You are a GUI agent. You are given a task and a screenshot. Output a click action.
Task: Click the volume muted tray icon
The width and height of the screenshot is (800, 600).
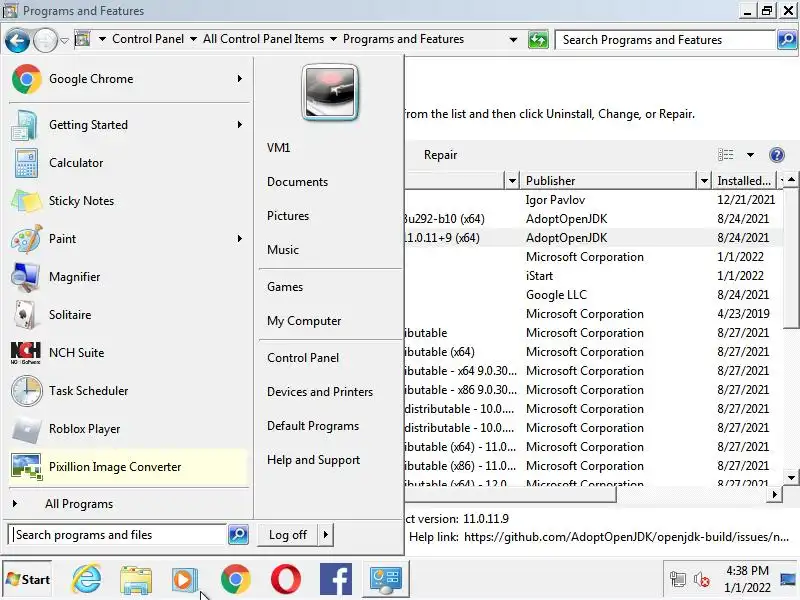(x=702, y=580)
